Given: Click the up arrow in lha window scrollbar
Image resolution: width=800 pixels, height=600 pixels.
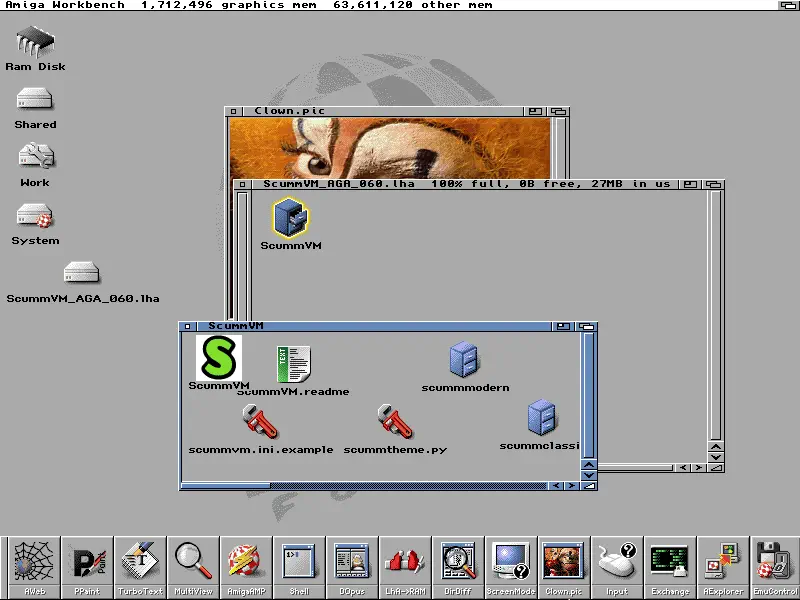Looking at the screenshot, I should (716, 447).
